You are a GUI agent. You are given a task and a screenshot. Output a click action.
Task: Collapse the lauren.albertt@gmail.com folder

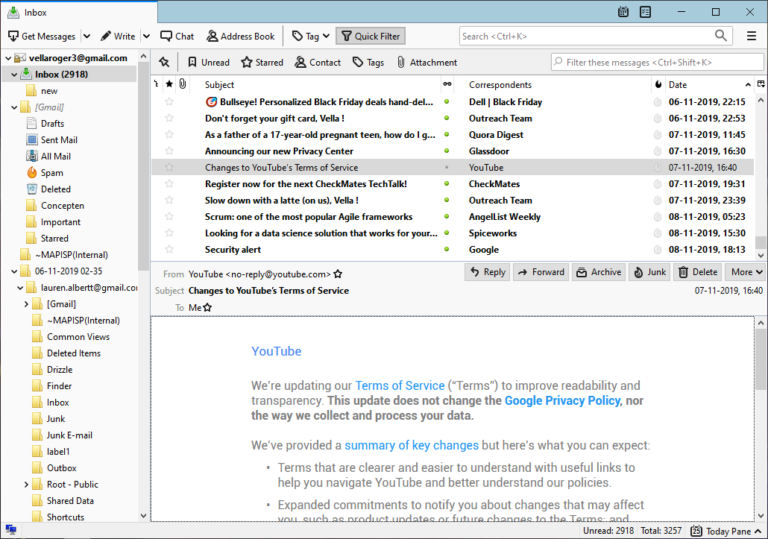[20, 288]
